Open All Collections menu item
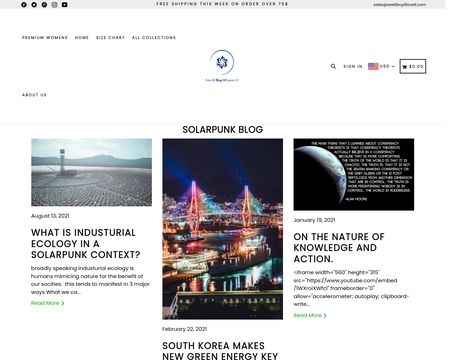The image size is (450, 360). click(x=154, y=38)
